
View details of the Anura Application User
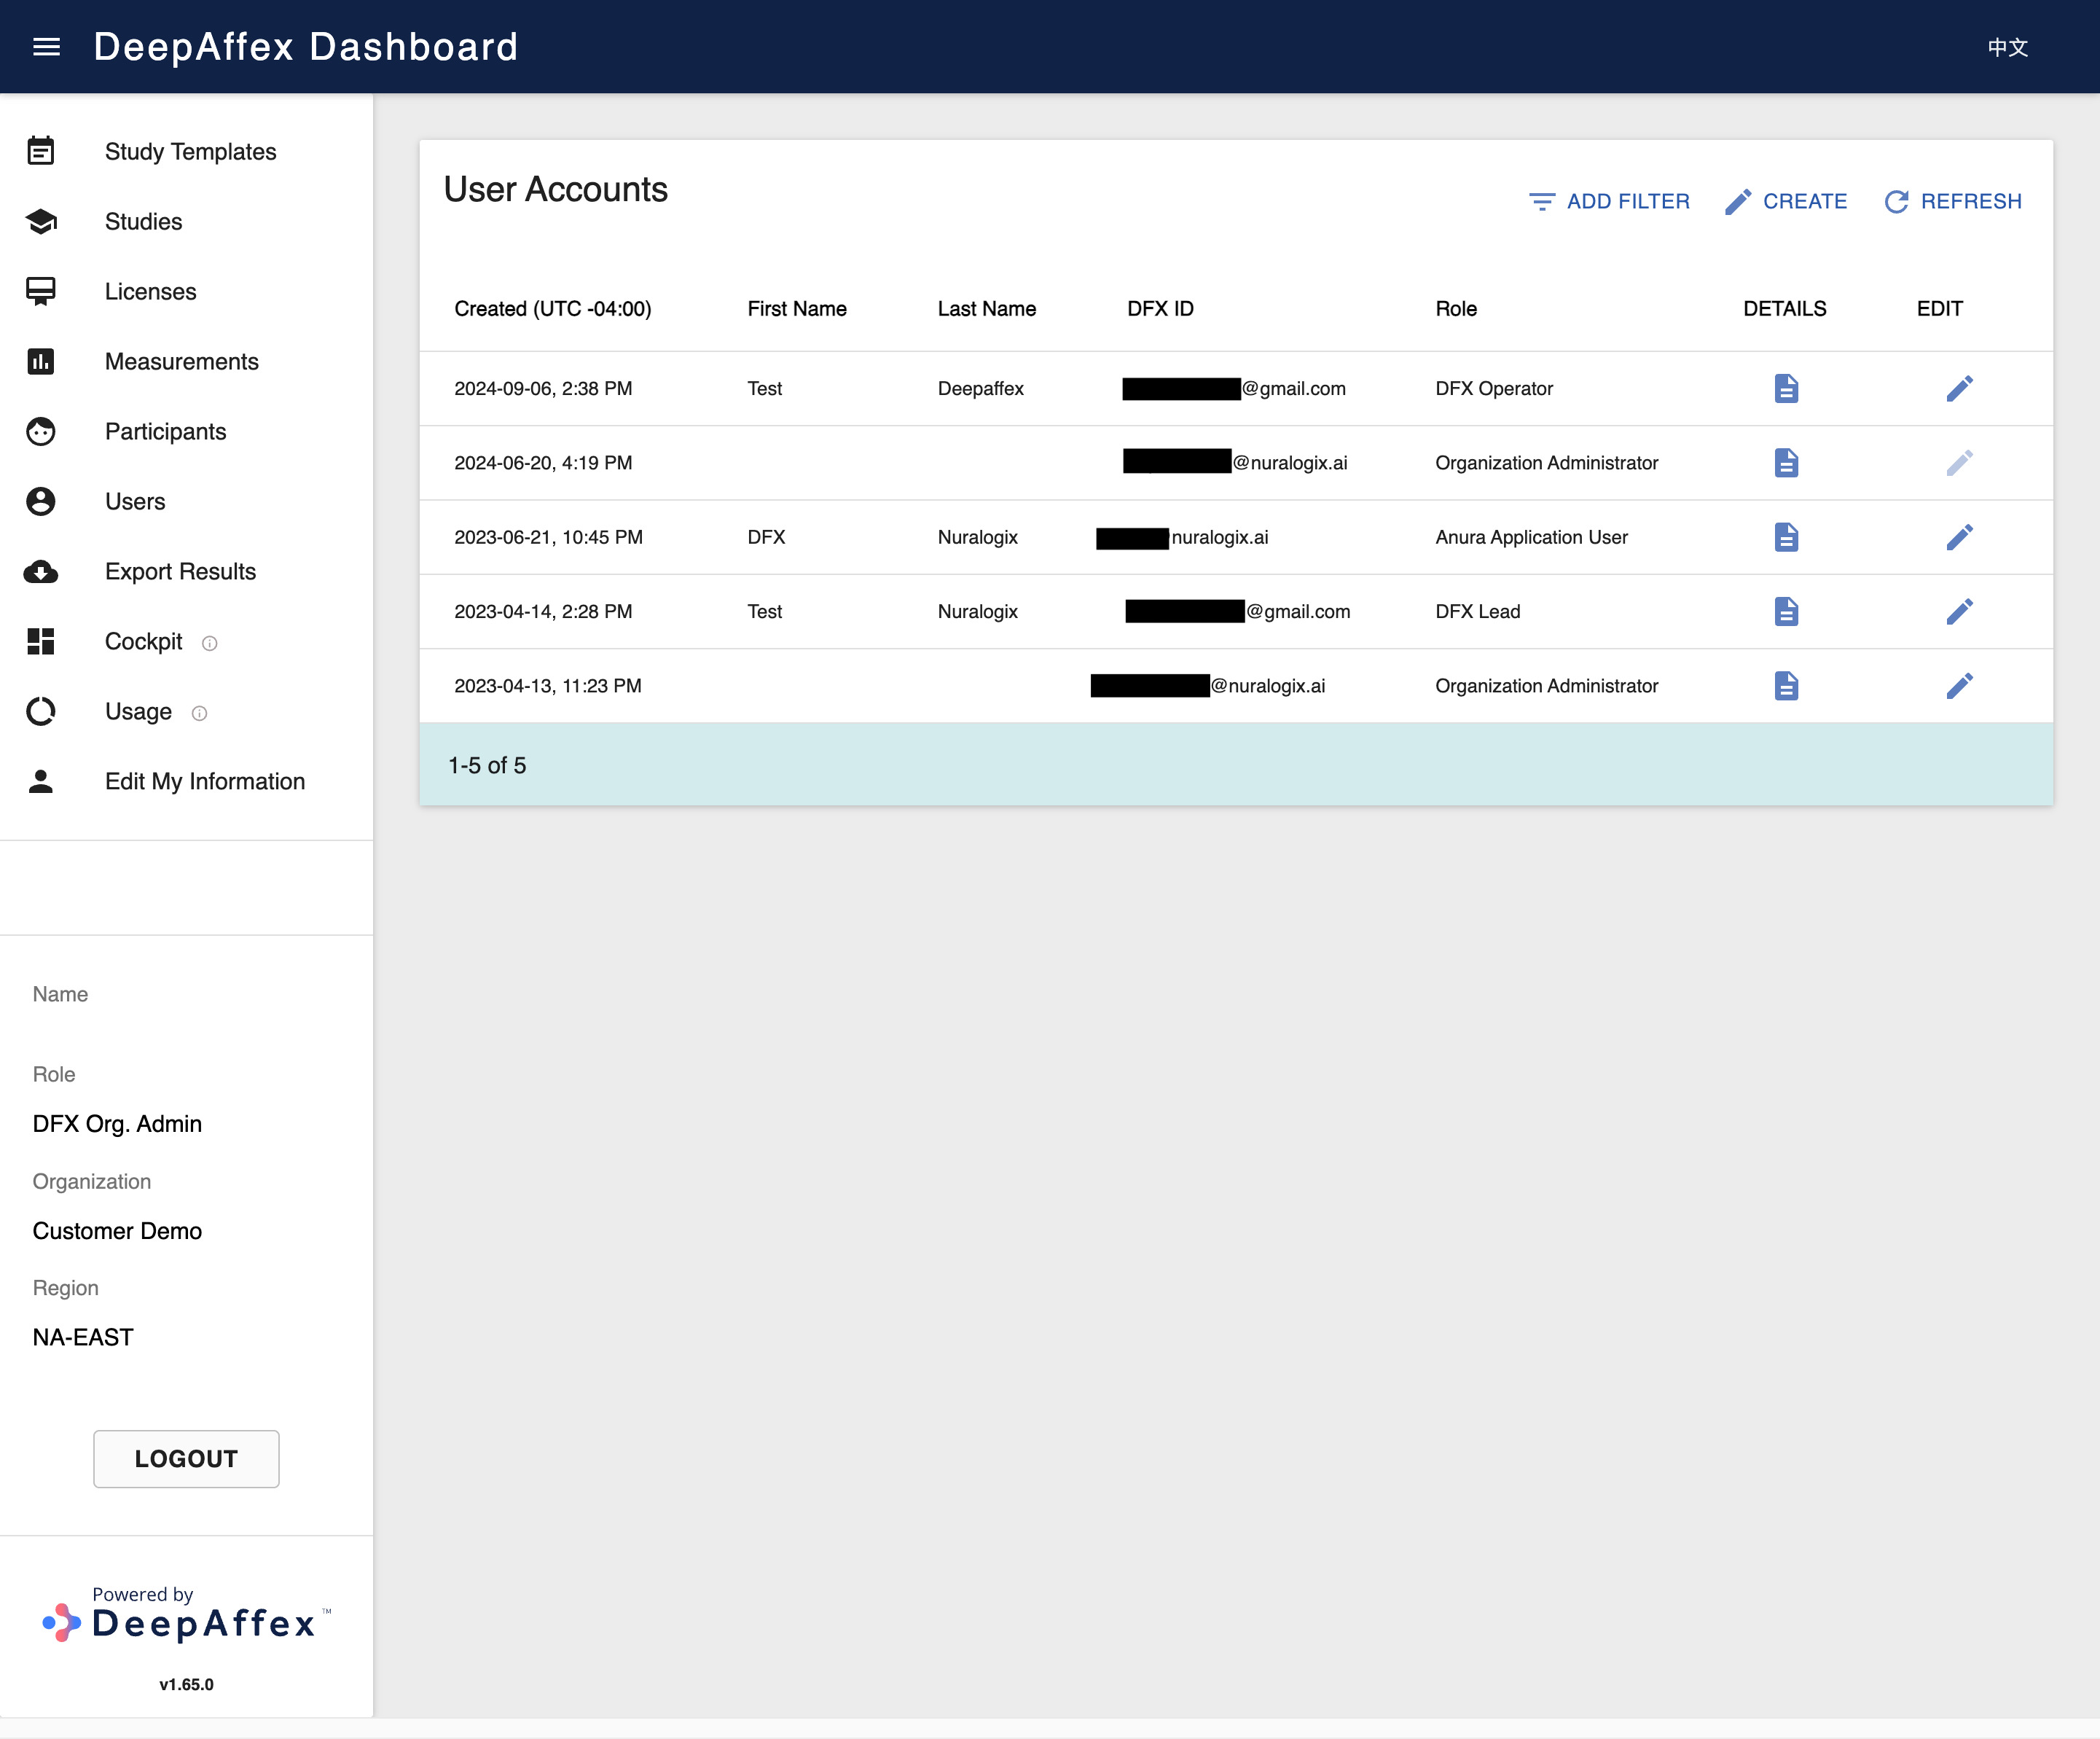[x=1786, y=537]
